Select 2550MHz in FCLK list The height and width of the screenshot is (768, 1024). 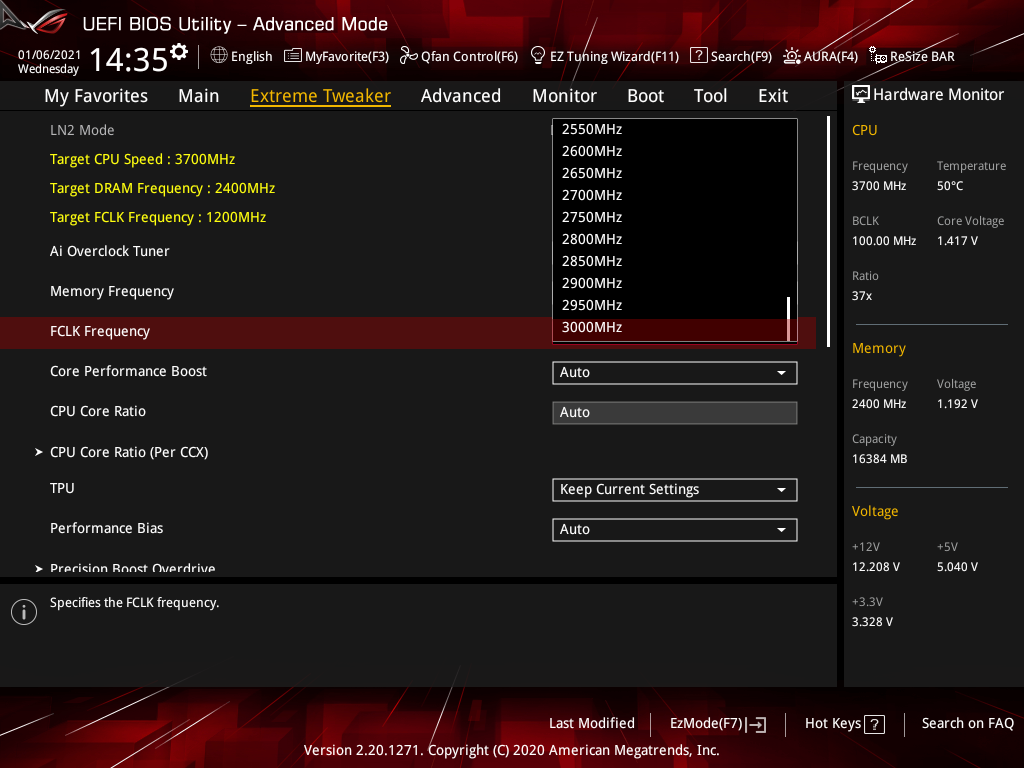coord(670,129)
